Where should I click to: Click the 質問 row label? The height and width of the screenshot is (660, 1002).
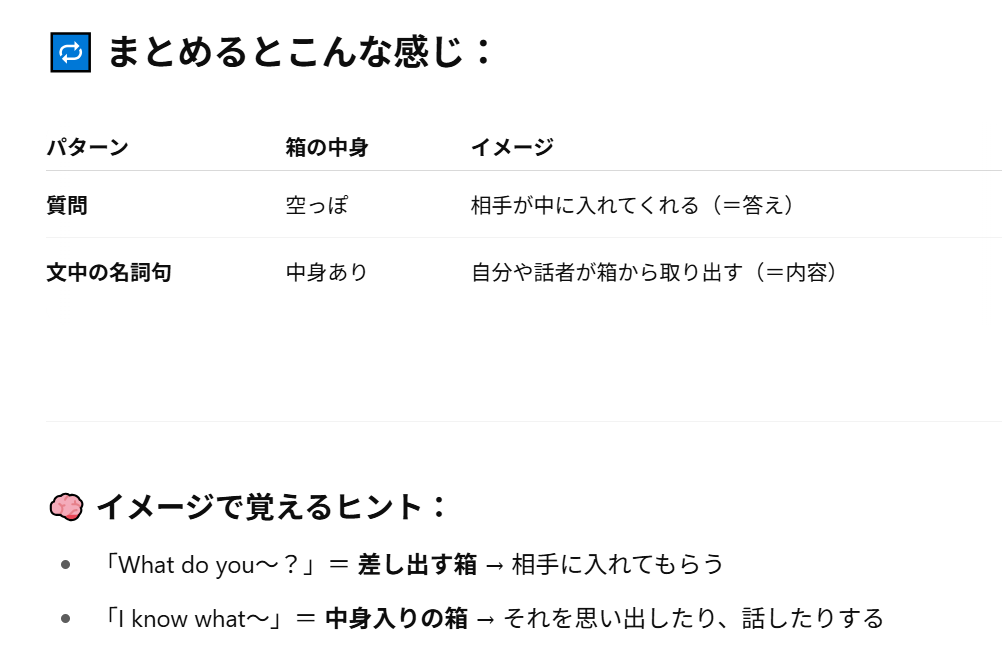[x=67, y=206]
